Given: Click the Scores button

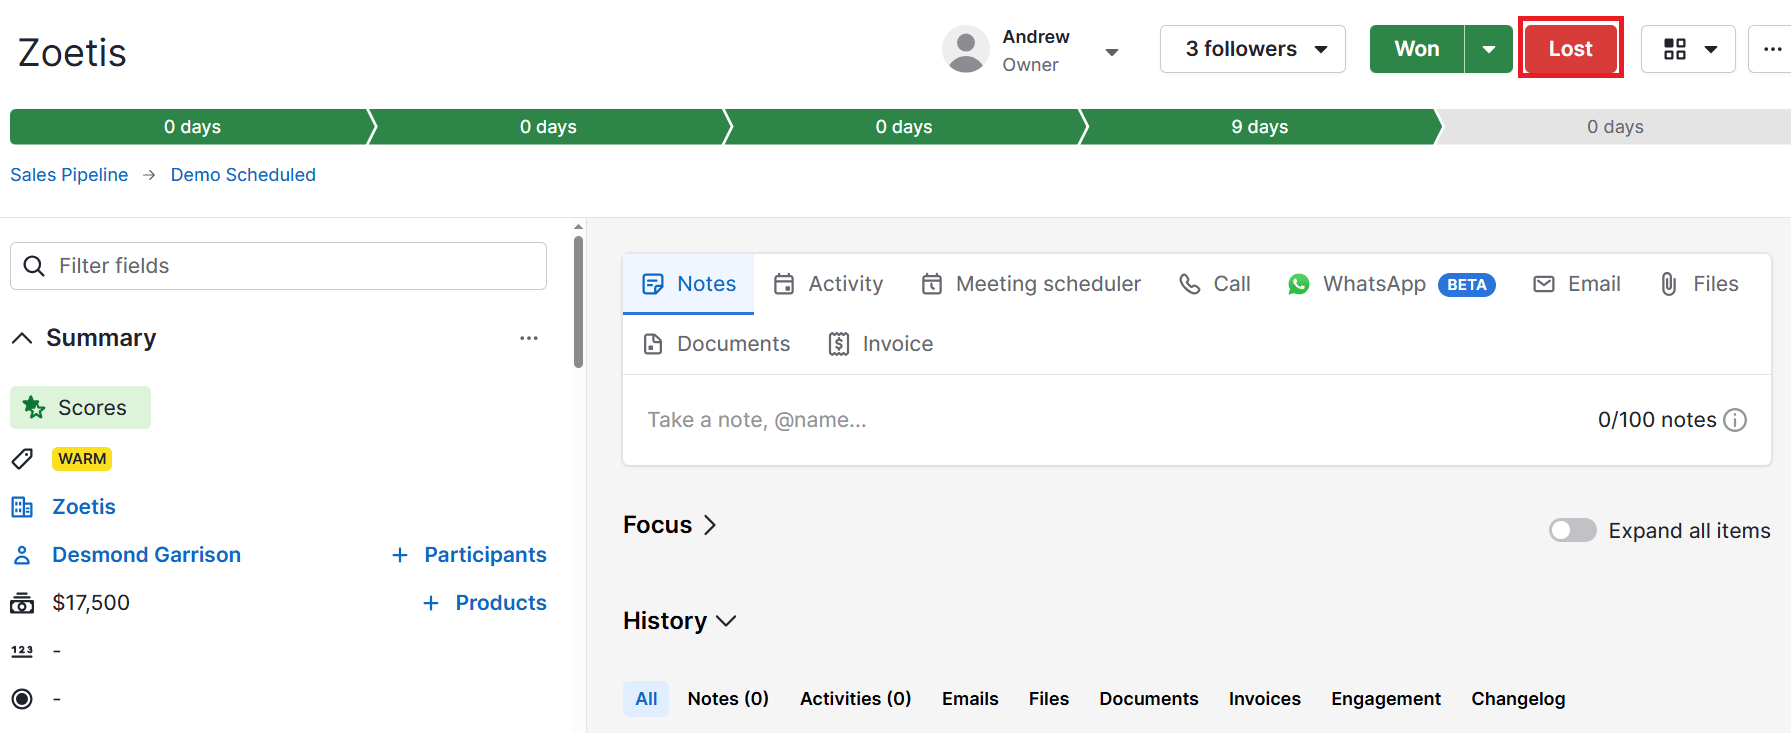Looking at the screenshot, I should (x=80, y=408).
